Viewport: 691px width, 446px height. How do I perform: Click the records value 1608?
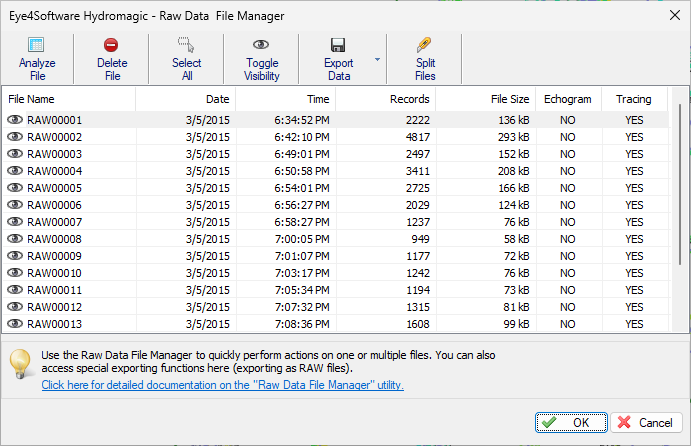[x=418, y=324]
